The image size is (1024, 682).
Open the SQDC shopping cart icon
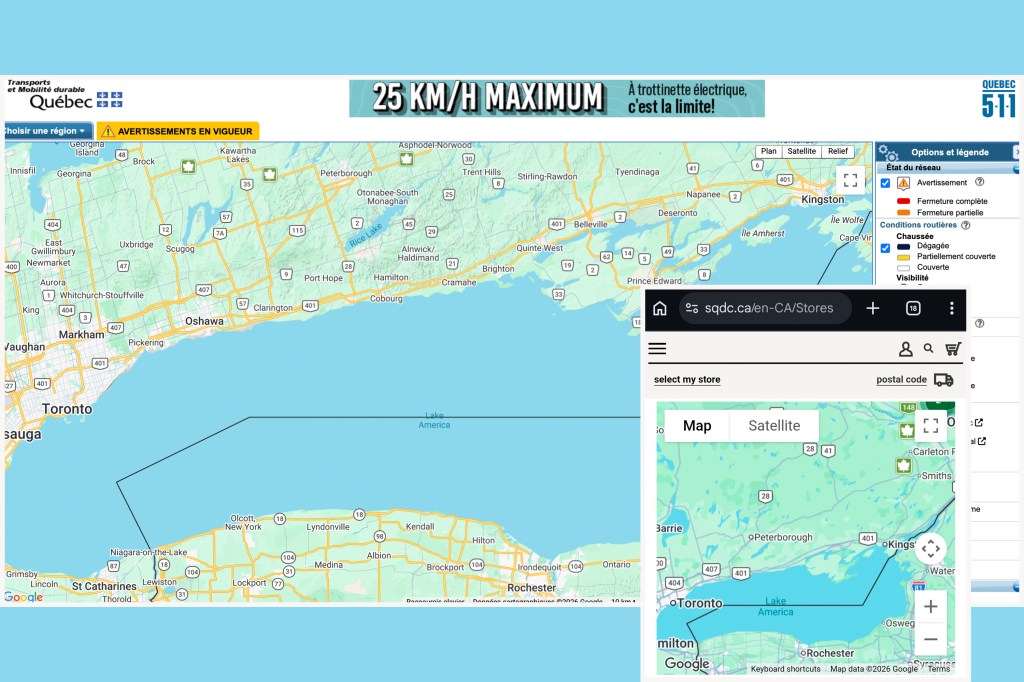(x=953, y=349)
